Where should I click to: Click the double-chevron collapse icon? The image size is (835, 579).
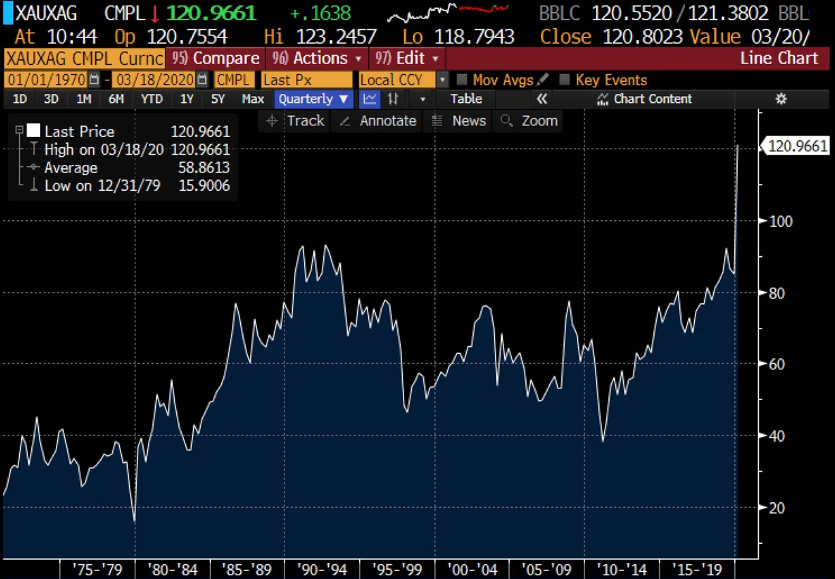[542, 99]
